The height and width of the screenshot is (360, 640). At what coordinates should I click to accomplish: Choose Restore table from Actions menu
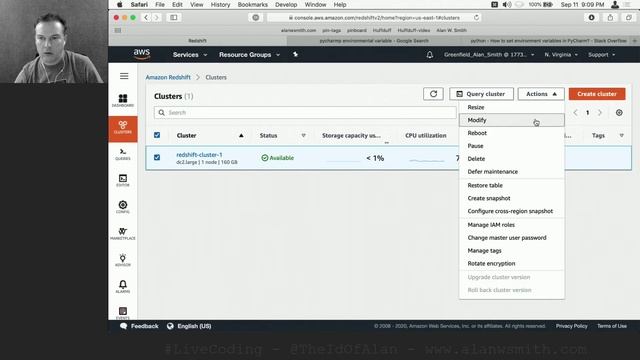click(512, 185)
